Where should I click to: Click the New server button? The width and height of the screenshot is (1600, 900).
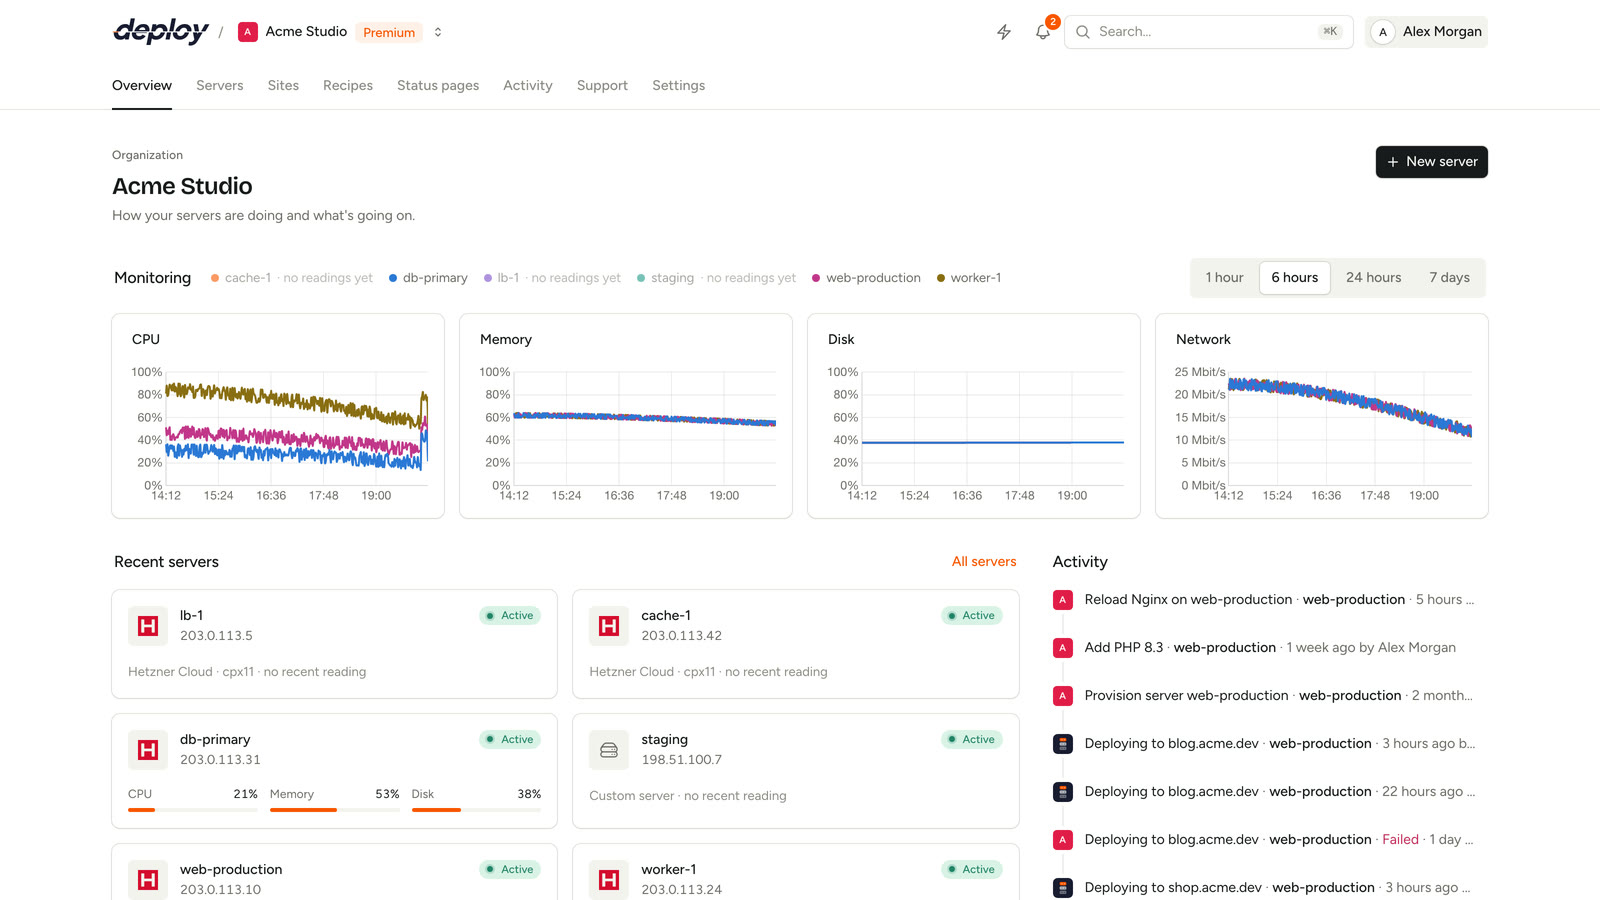(1431, 162)
